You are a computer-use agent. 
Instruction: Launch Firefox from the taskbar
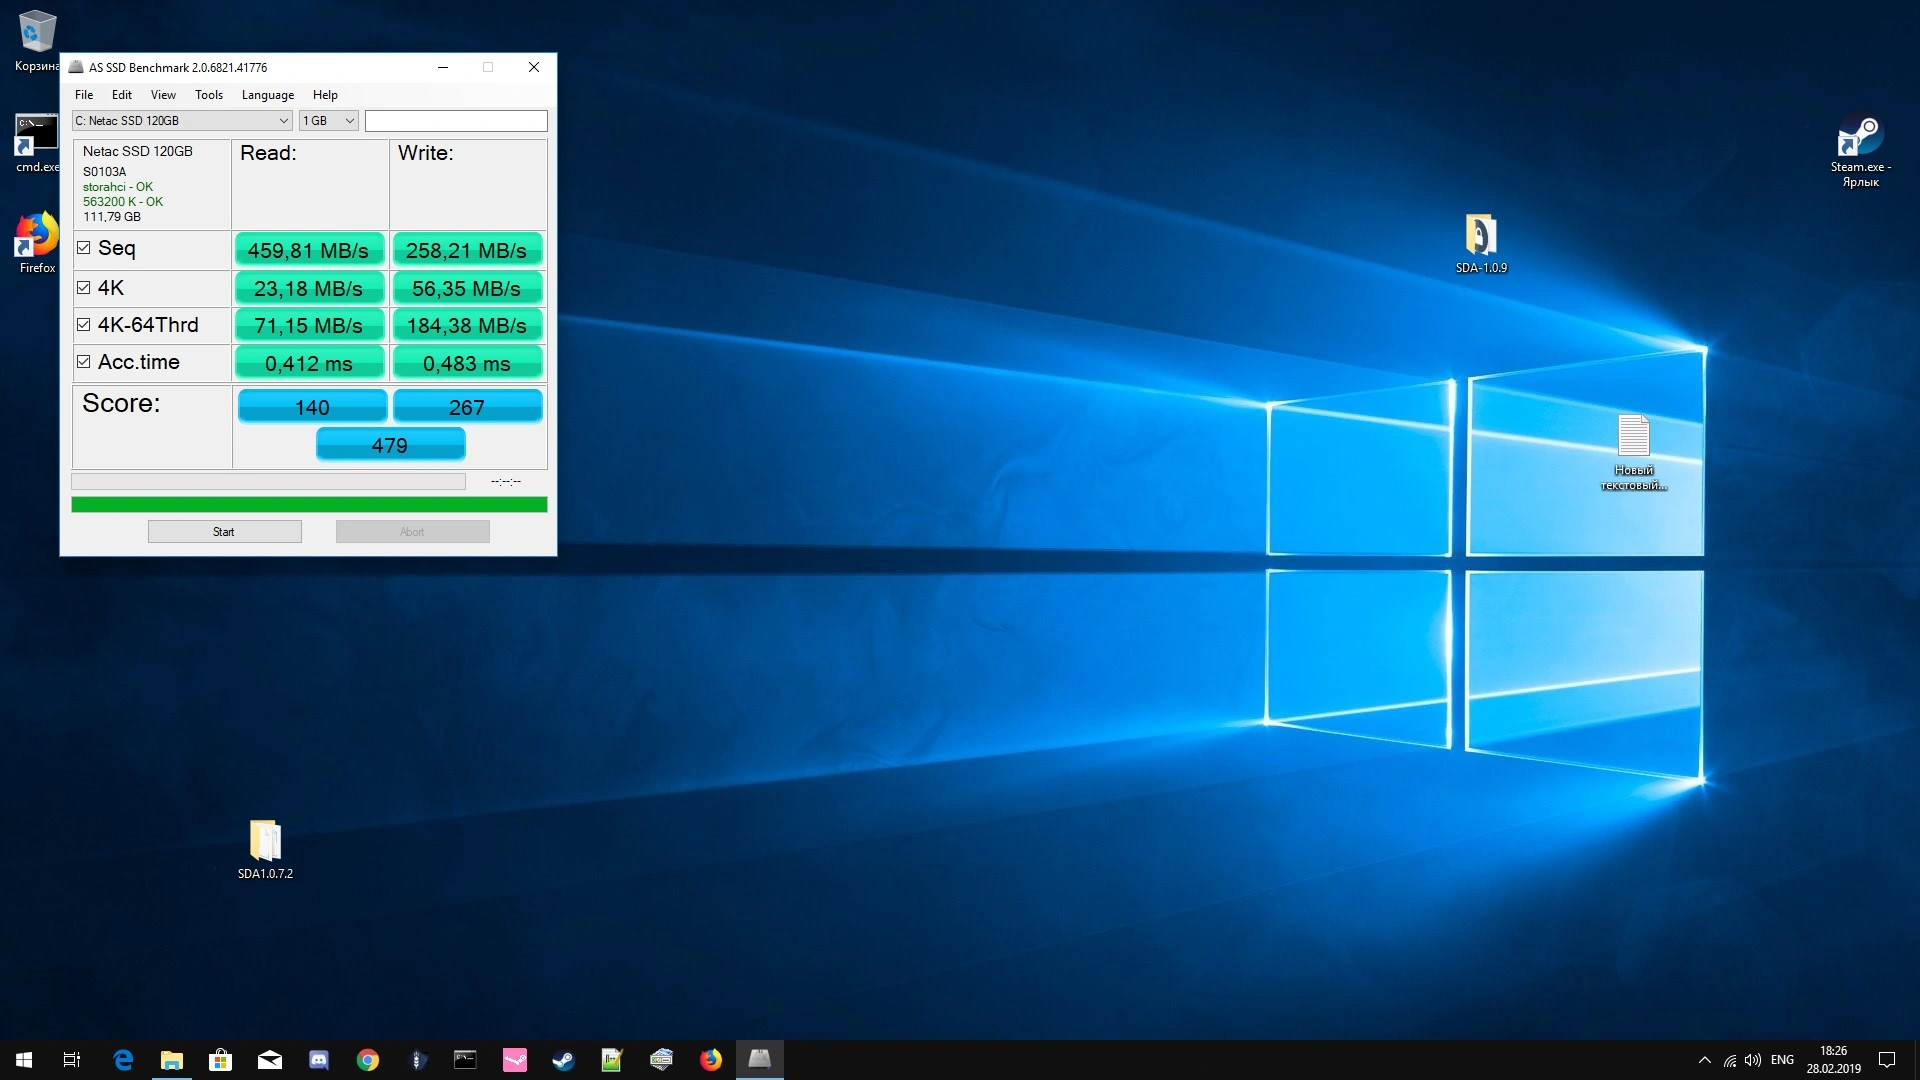(711, 1060)
